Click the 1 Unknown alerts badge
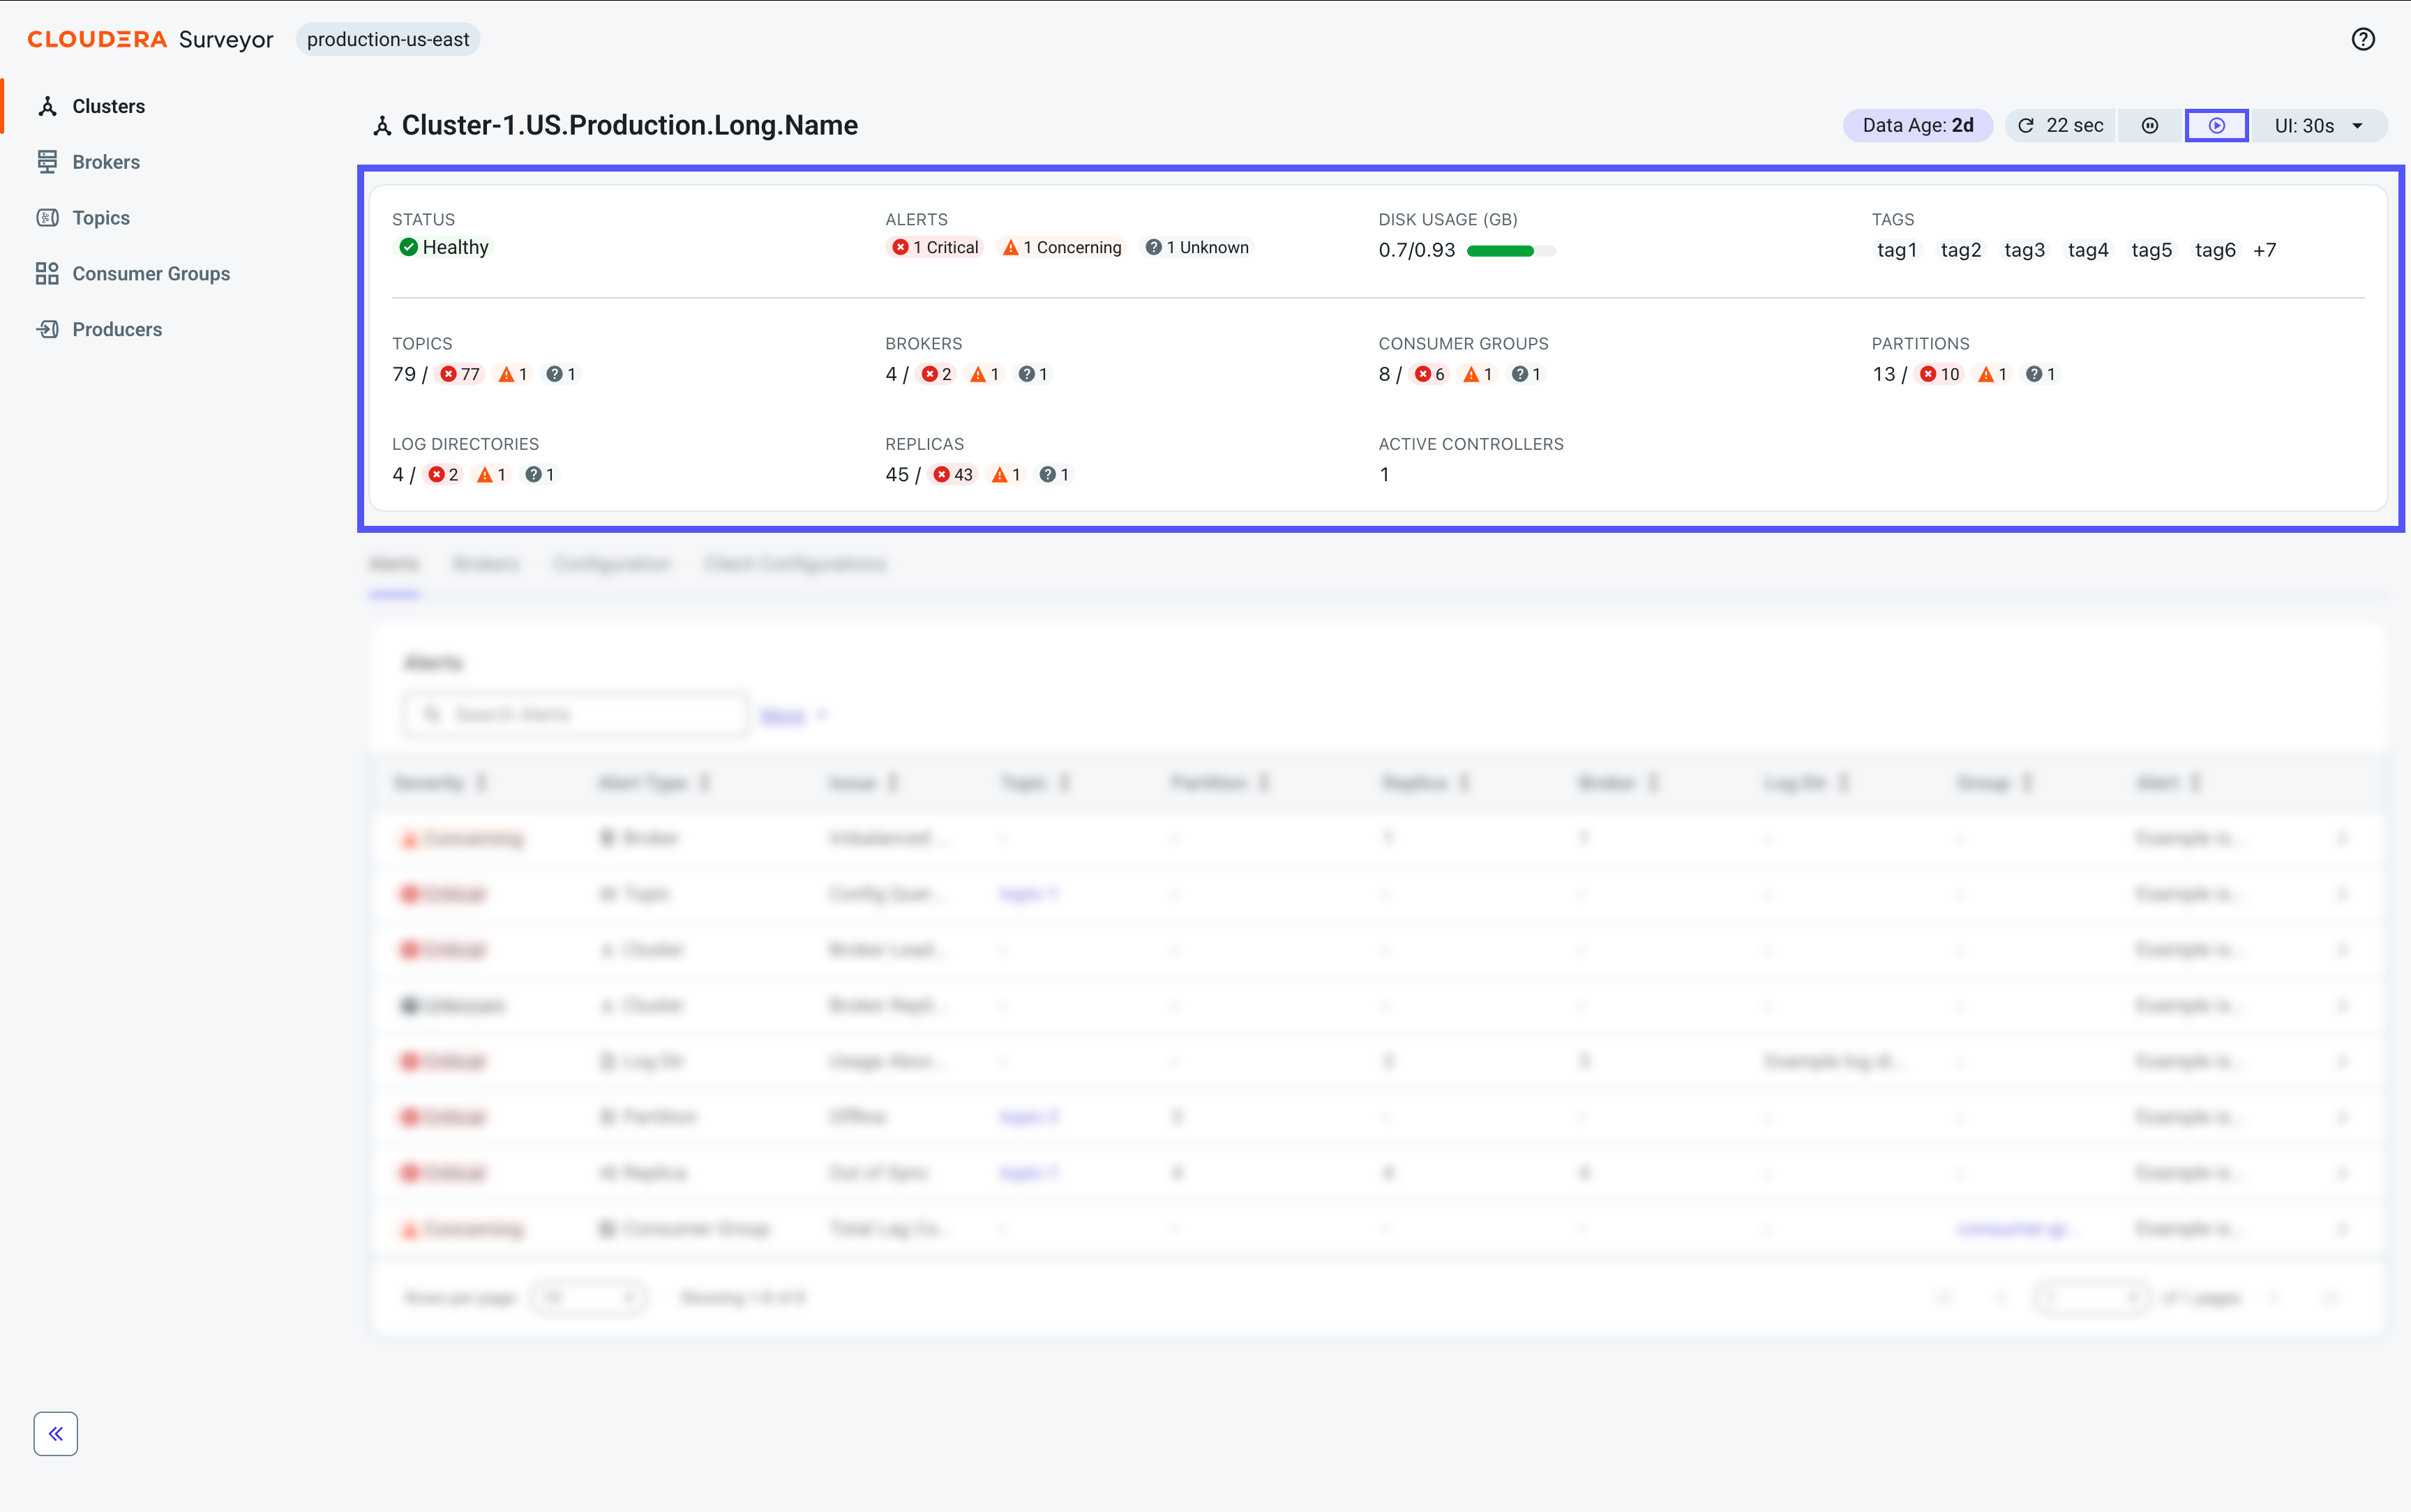Image resolution: width=2411 pixels, height=1512 pixels. point(1197,247)
